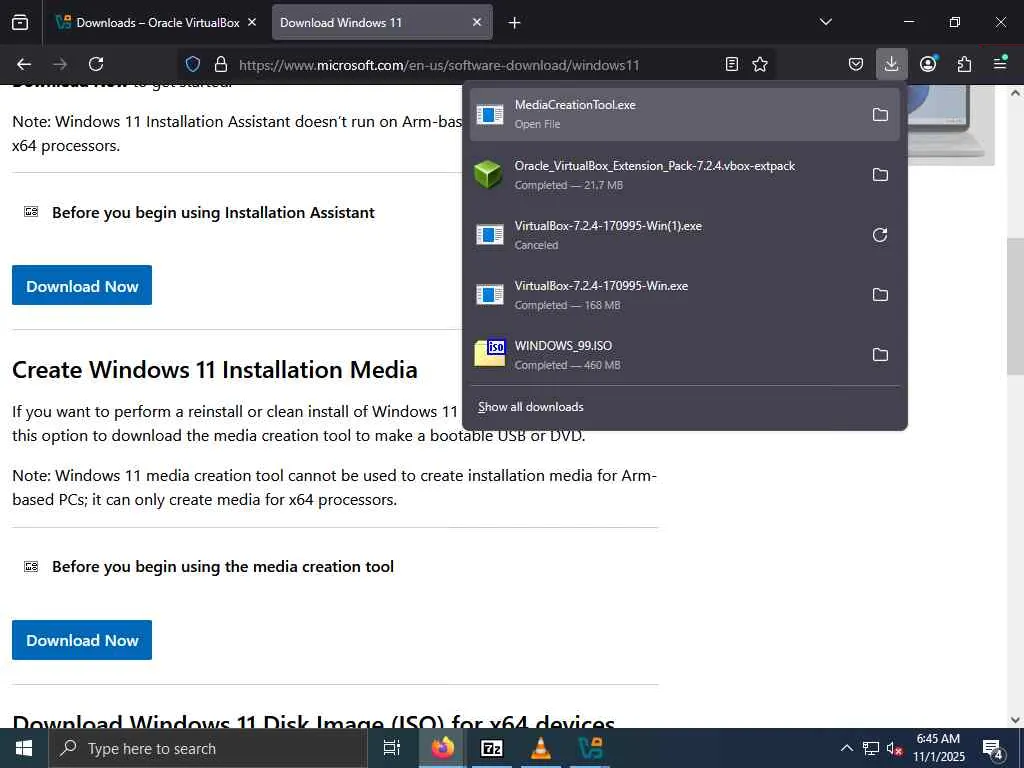Image resolution: width=1024 pixels, height=768 pixels.
Task: Open the clock showing 6:45 AM
Action: pos(938,748)
